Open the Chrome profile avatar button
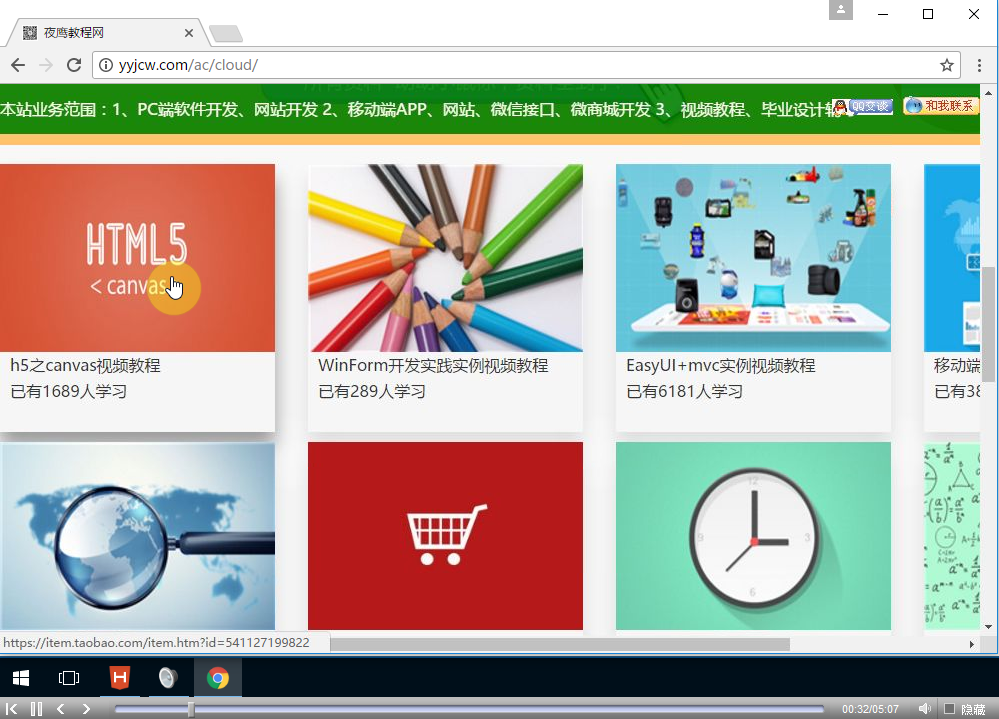999x719 pixels. pyautogui.click(x=841, y=10)
